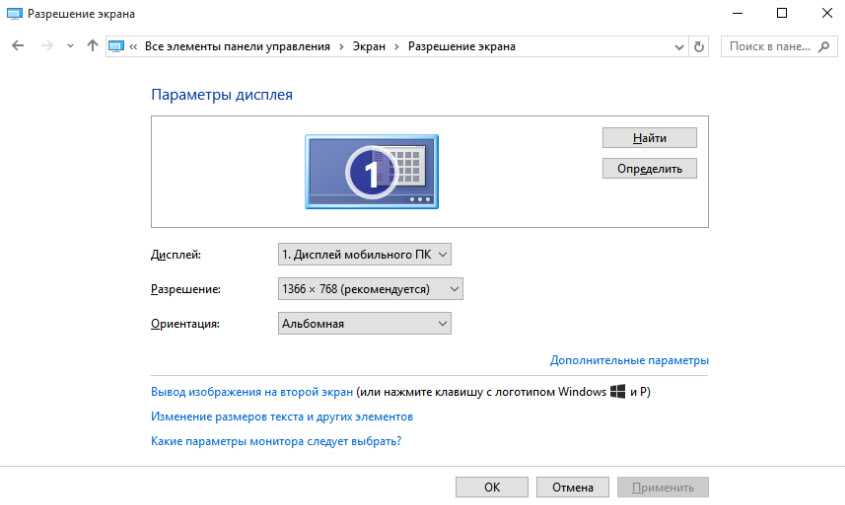Image resolution: width=845 pixels, height=505 pixels.
Task: Open Какие параметры монитора следует выбрать link
Action: point(282,440)
